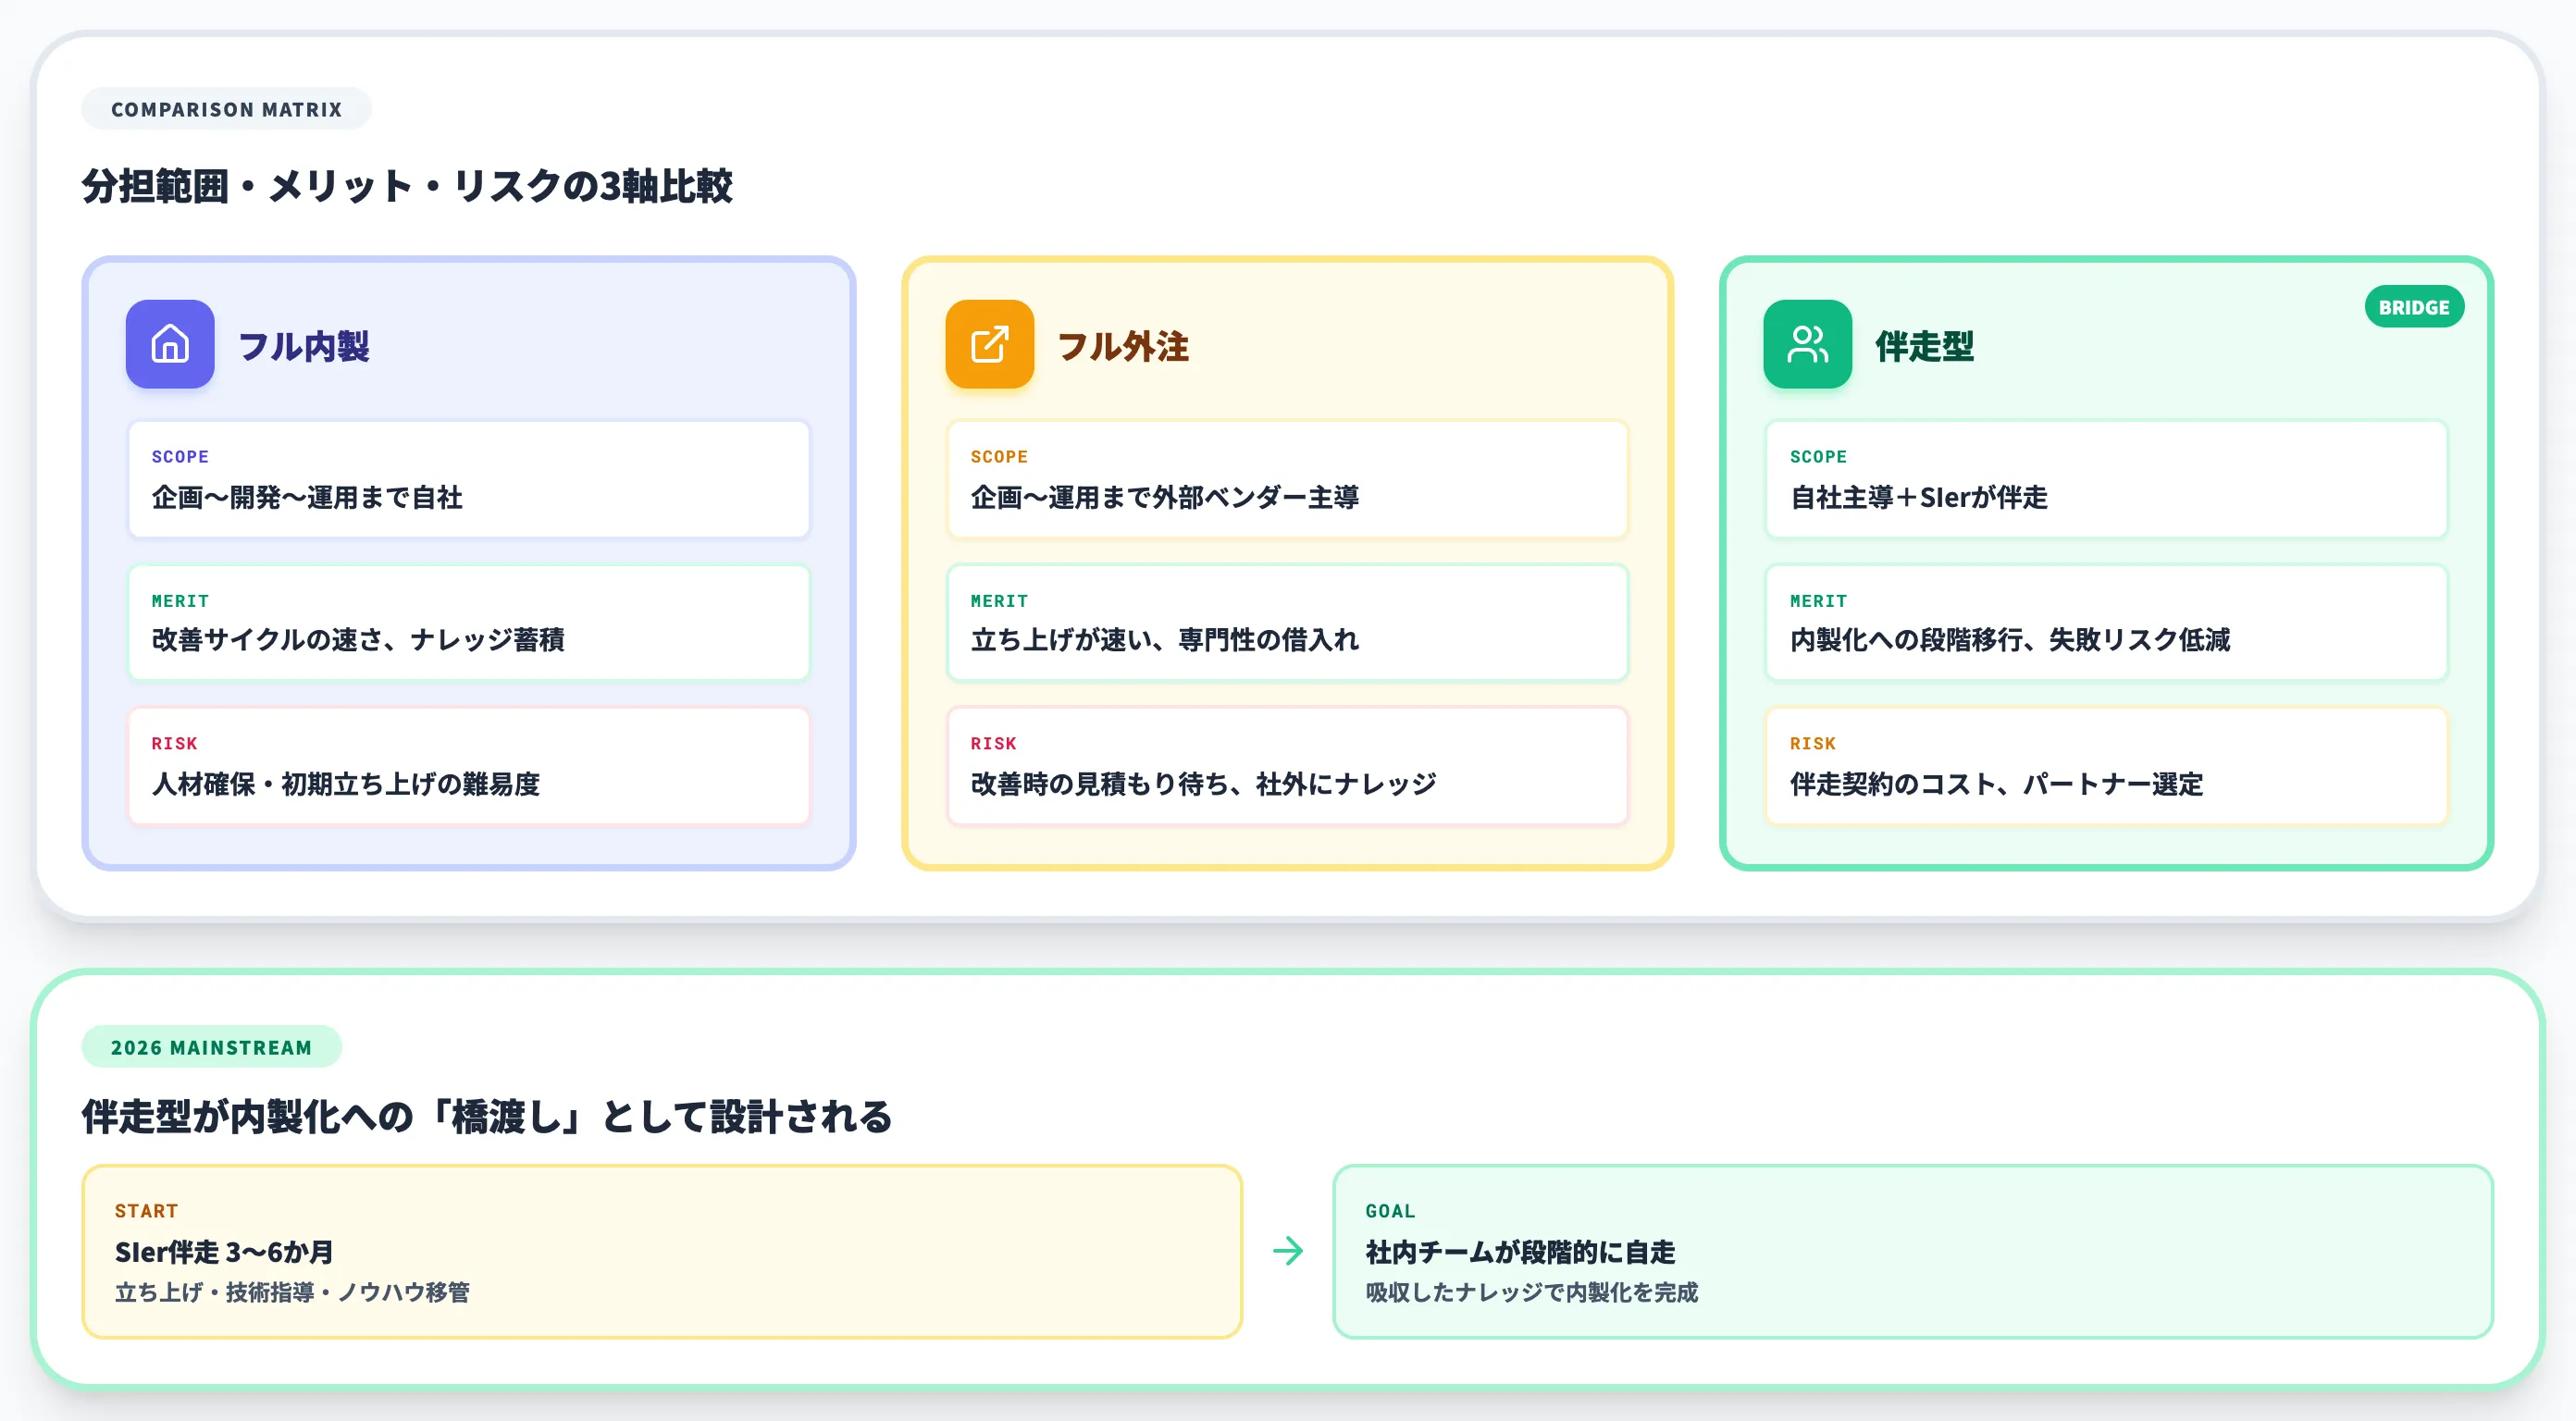Click the arrow between START and GOAL
Image resolution: width=2576 pixels, height=1421 pixels.
pyautogui.click(x=1288, y=1251)
